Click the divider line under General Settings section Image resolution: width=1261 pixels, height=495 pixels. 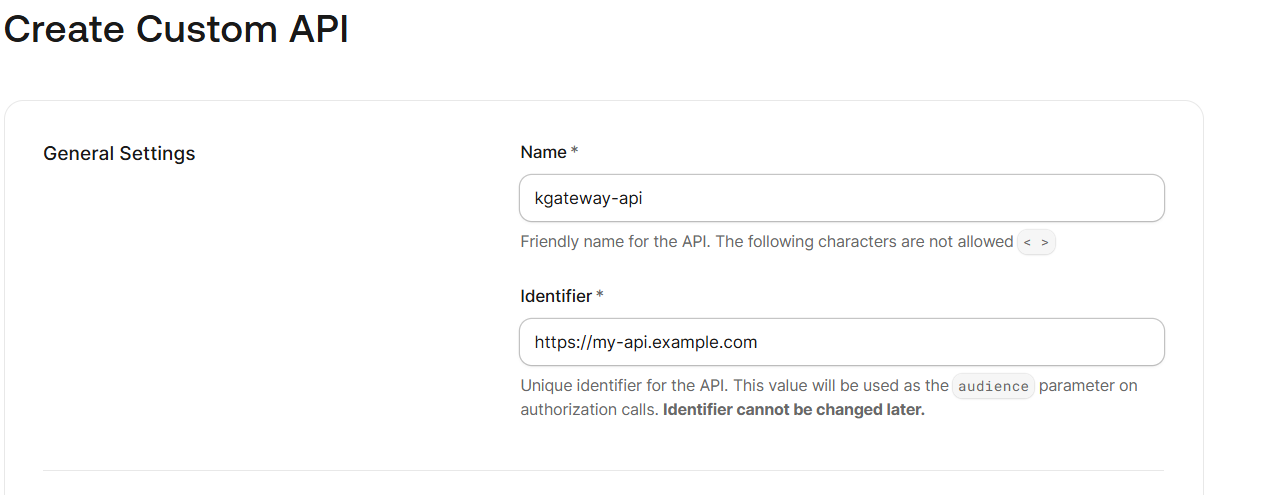tap(603, 470)
